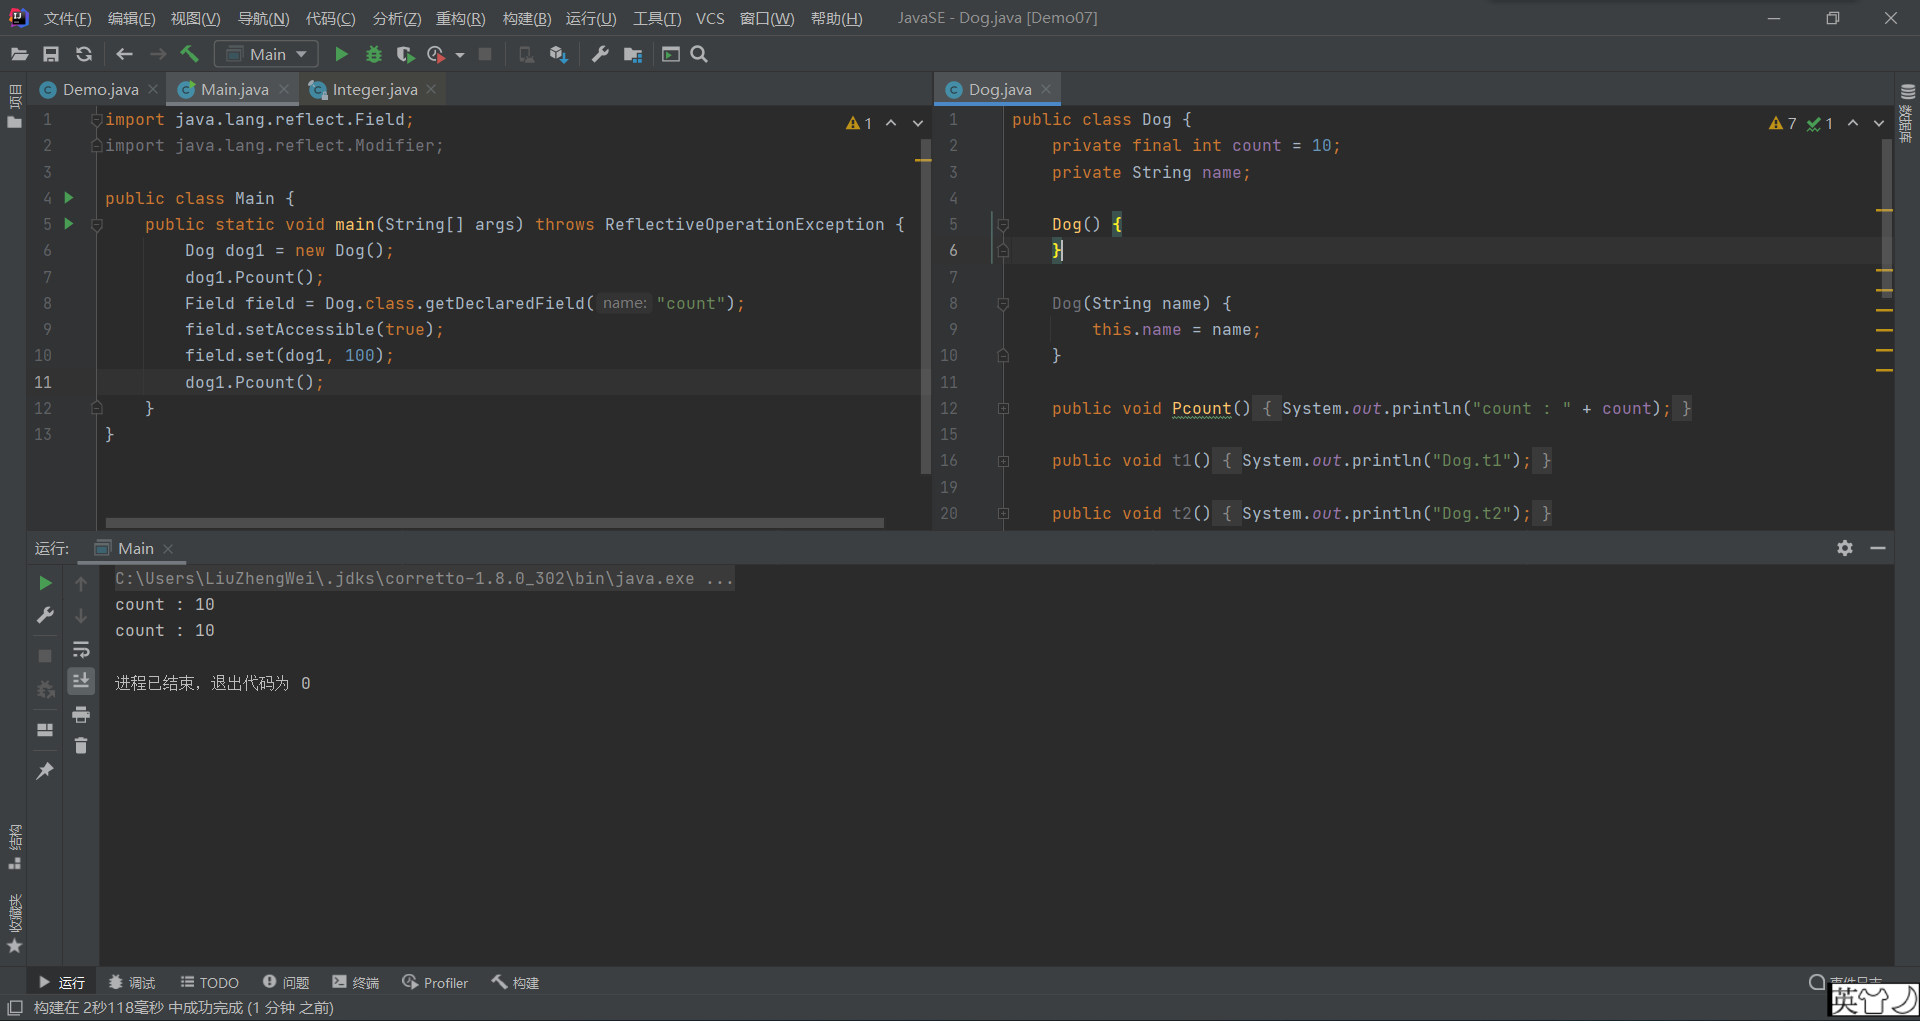
Task: Open the 调试 tool window button
Action: point(132,983)
